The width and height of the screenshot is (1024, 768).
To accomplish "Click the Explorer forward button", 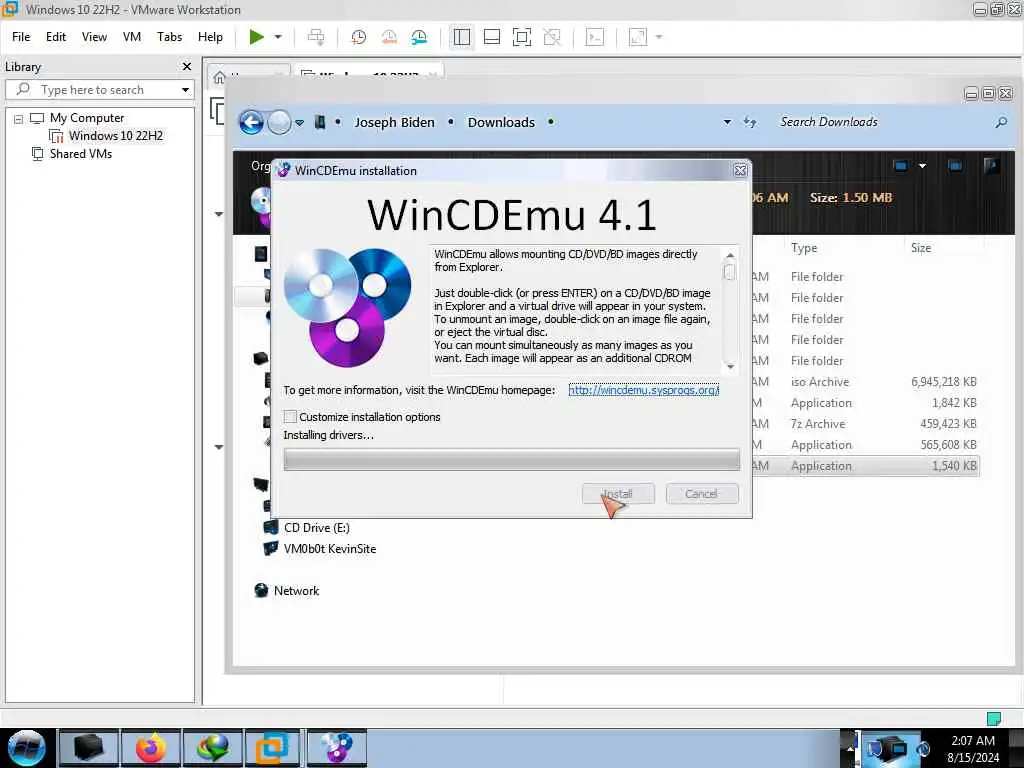I will click(280, 122).
